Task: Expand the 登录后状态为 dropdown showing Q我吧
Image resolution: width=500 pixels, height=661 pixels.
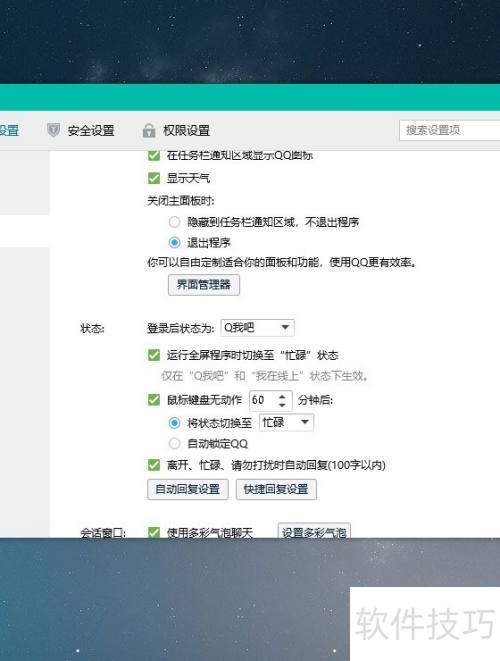Action: coord(257,328)
